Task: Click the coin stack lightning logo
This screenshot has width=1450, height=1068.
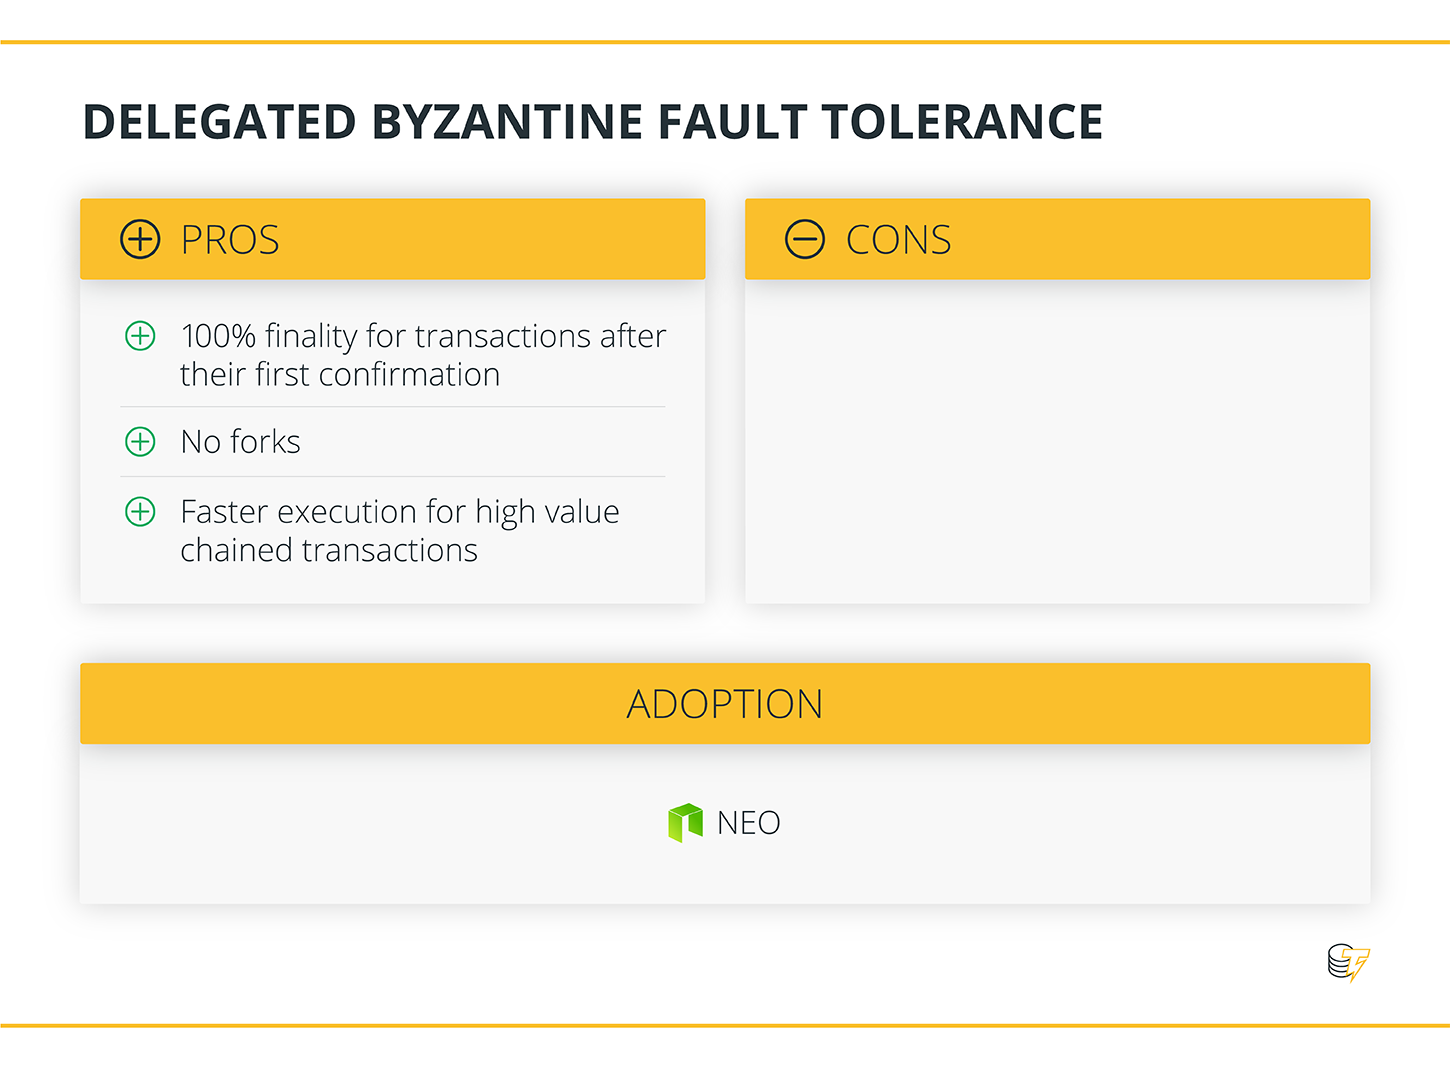Action: point(1348,963)
